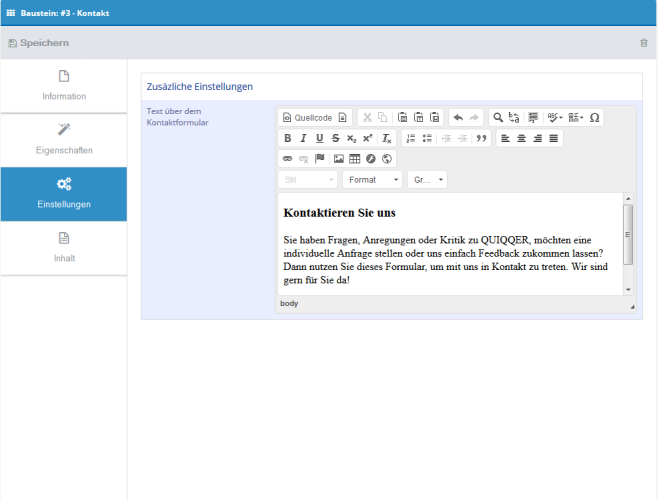Image resolution: width=667 pixels, height=500 pixels.
Task: Click the anchor flag icon
Action: 320,158
